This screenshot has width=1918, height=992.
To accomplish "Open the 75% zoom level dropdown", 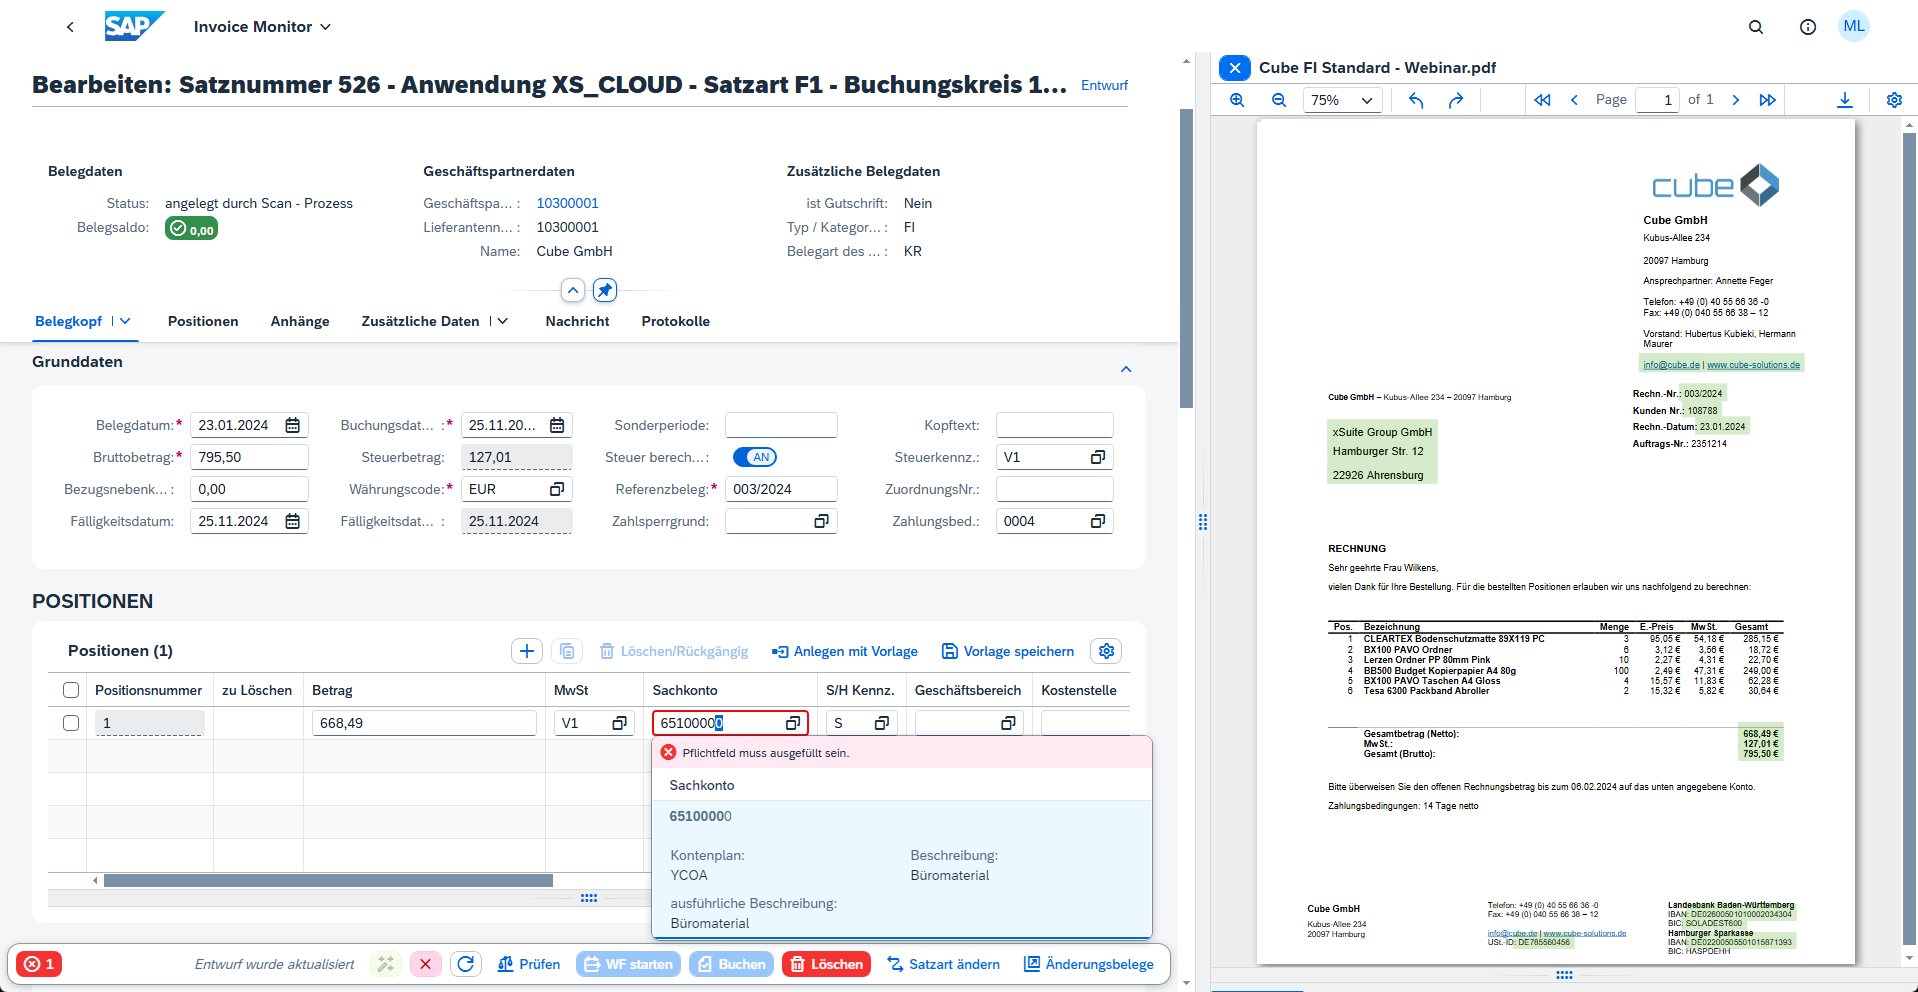I will point(1342,99).
